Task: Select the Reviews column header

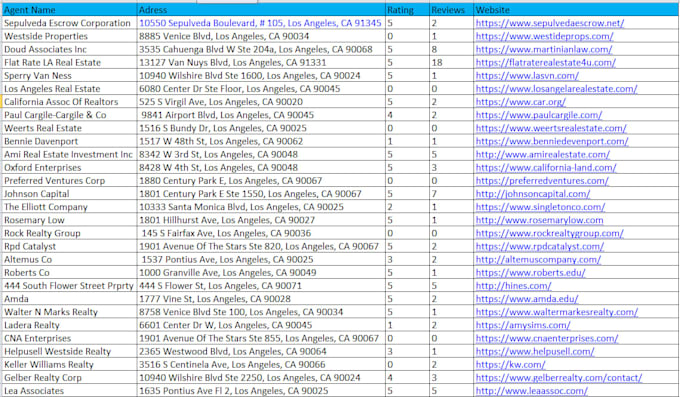Action: (451, 10)
